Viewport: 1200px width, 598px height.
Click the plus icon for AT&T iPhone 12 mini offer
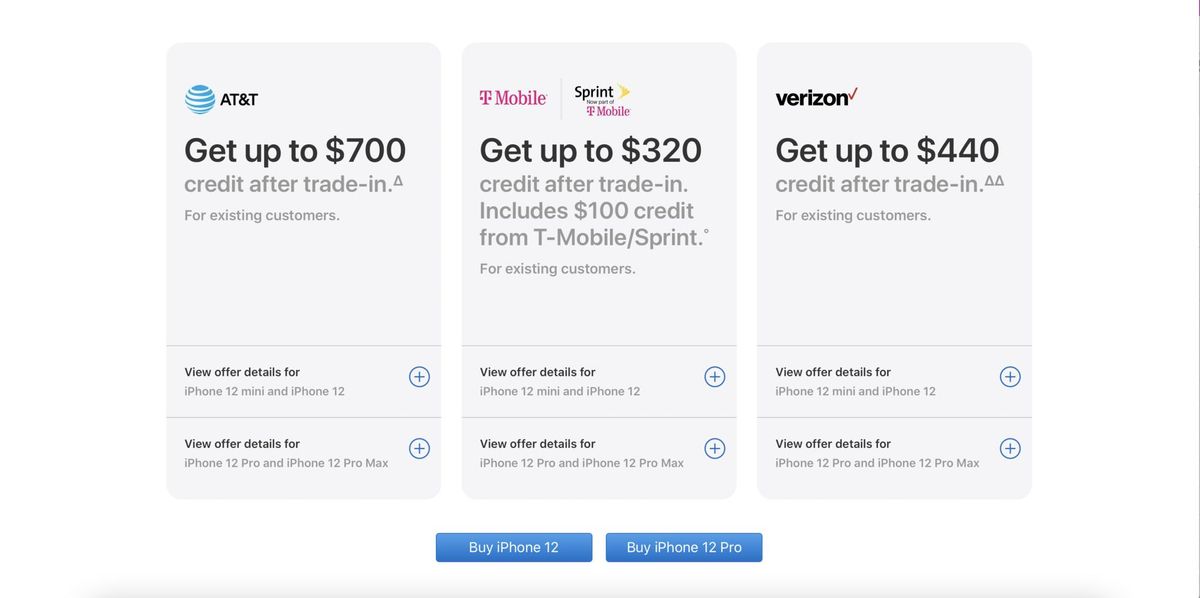(x=419, y=376)
